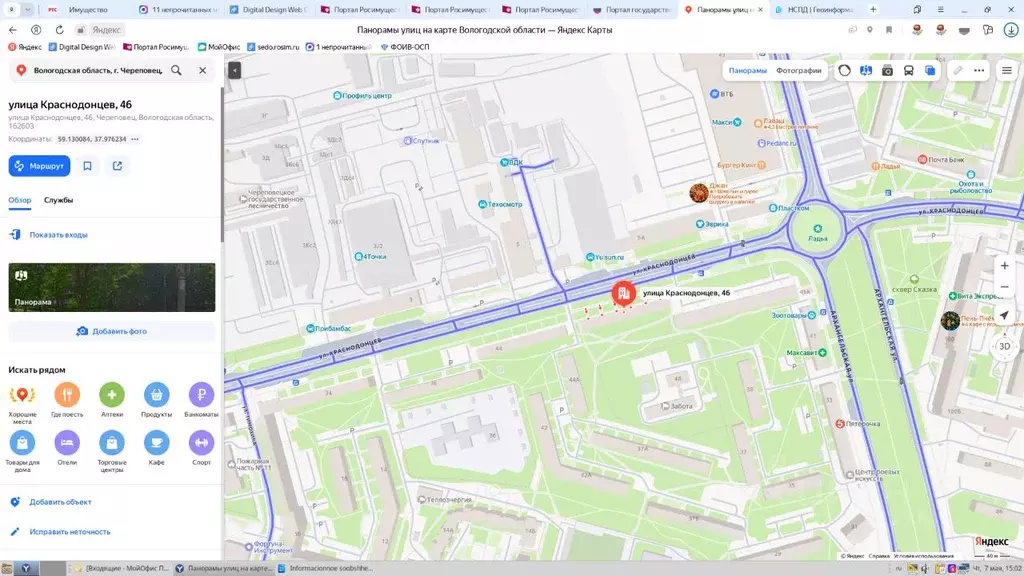Image resolution: width=1024 pixels, height=576 pixels.
Task: Select the Хорошие места nearby category icon
Action: point(22,394)
